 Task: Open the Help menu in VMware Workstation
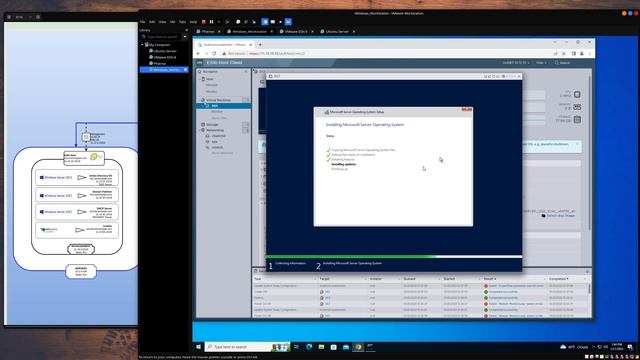tap(193, 22)
